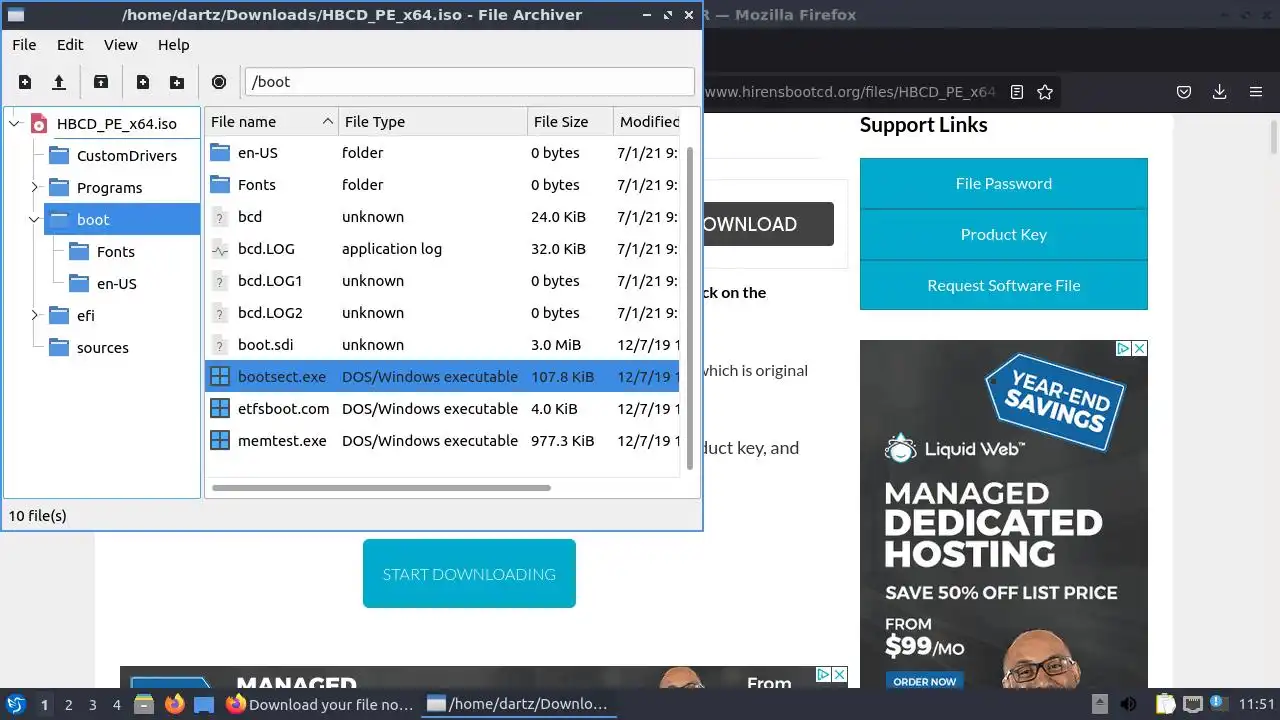Click the Add folder toolbar icon
This screenshot has width=1280, height=720.
coord(177,82)
